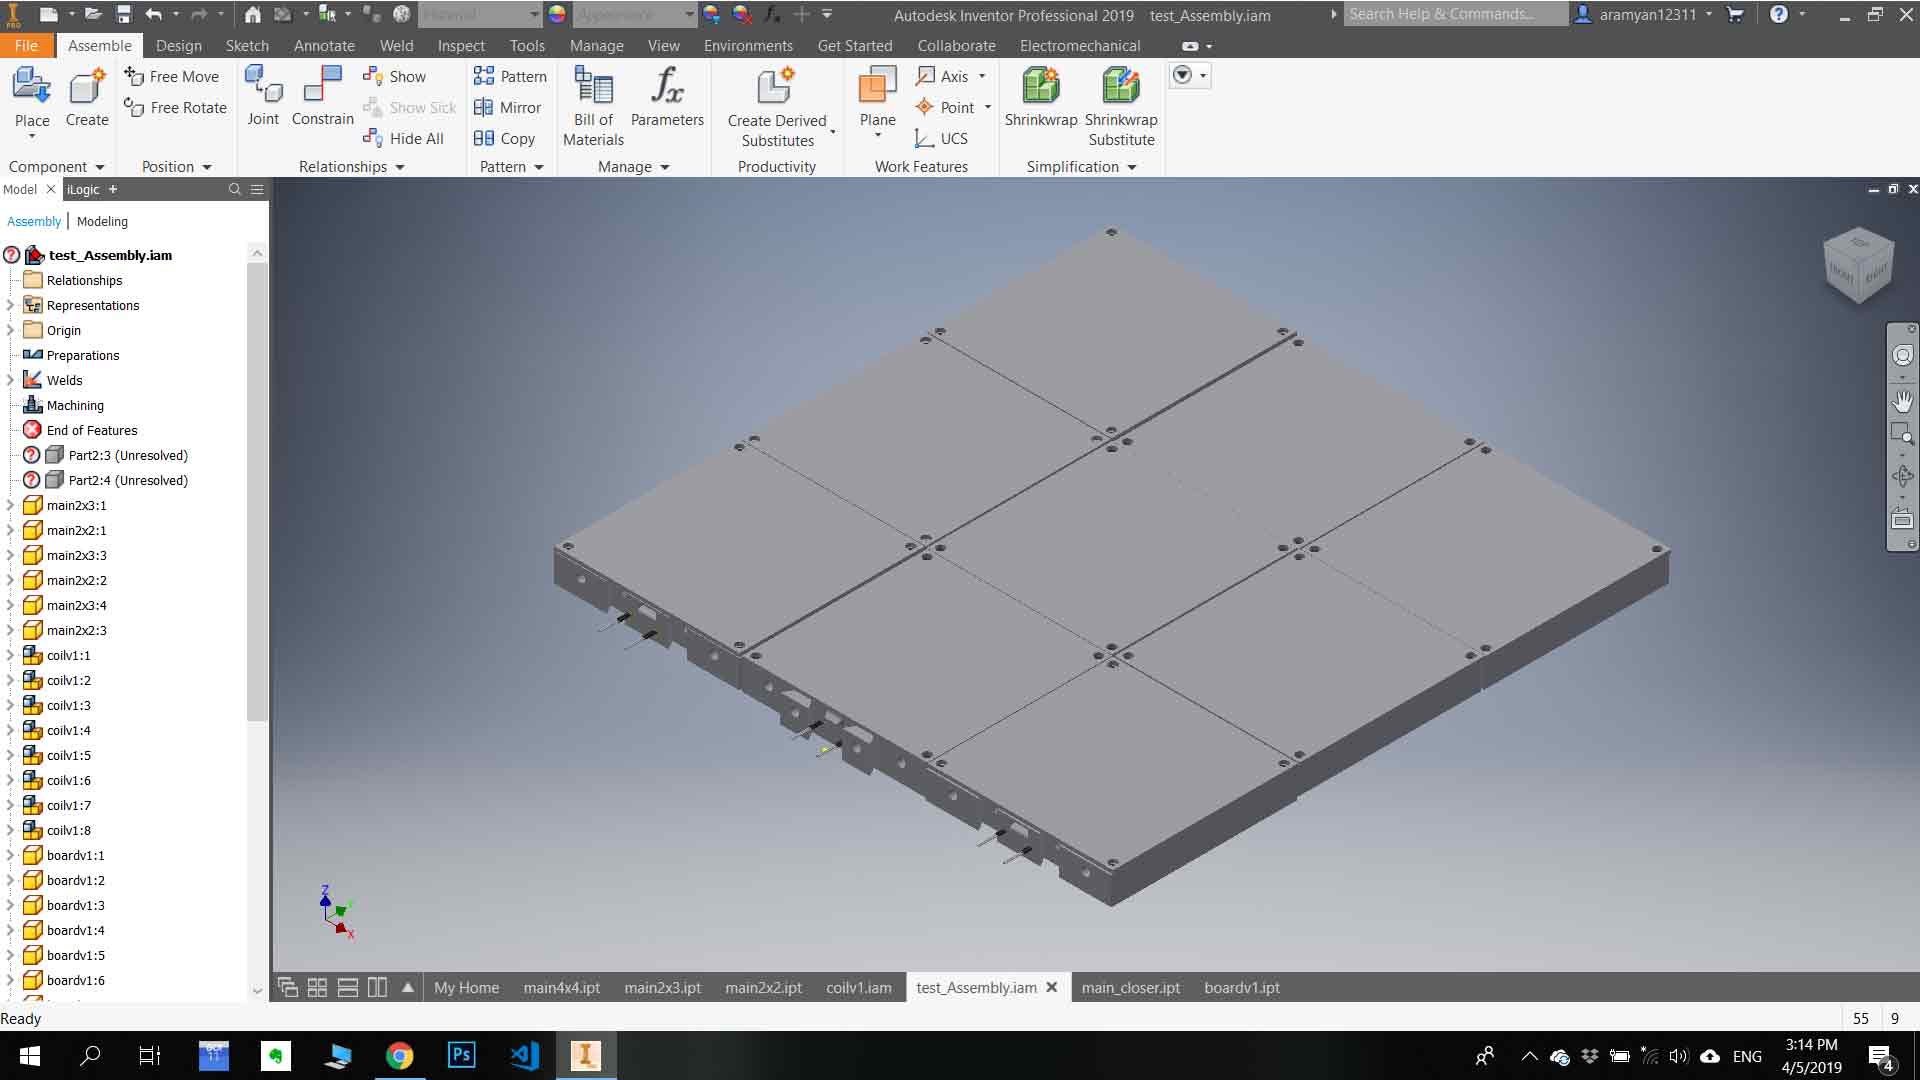
Task: Select the Mirror component tool
Action: pos(508,107)
